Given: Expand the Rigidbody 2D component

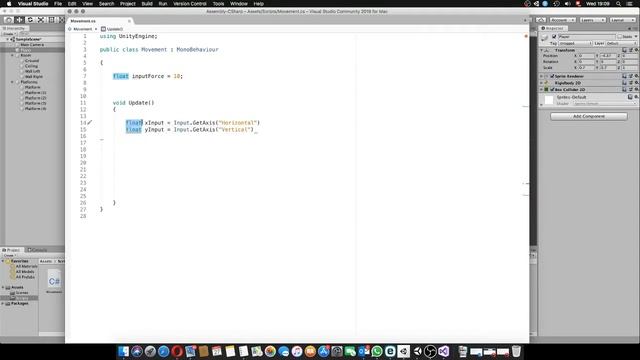Looking at the screenshot, I should pyautogui.click(x=542, y=82).
